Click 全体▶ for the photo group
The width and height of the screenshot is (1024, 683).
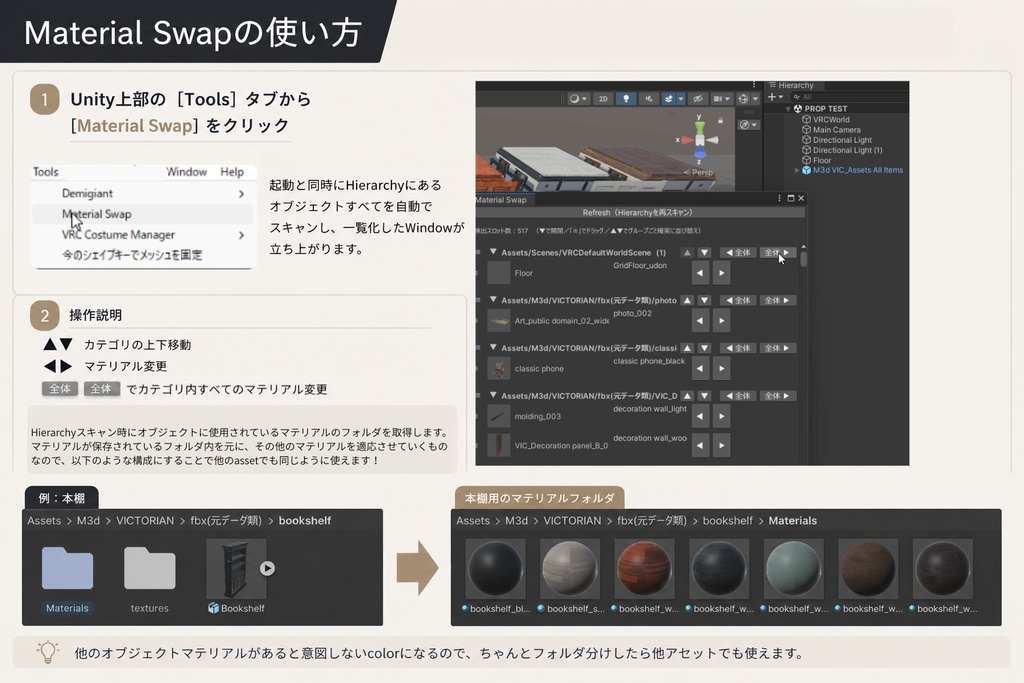coord(777,300)
